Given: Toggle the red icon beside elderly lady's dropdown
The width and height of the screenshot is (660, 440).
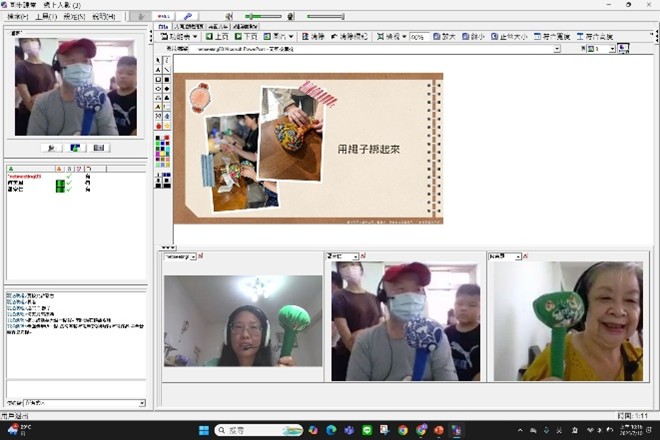Looking at the screenshot, I should [525, 256].
